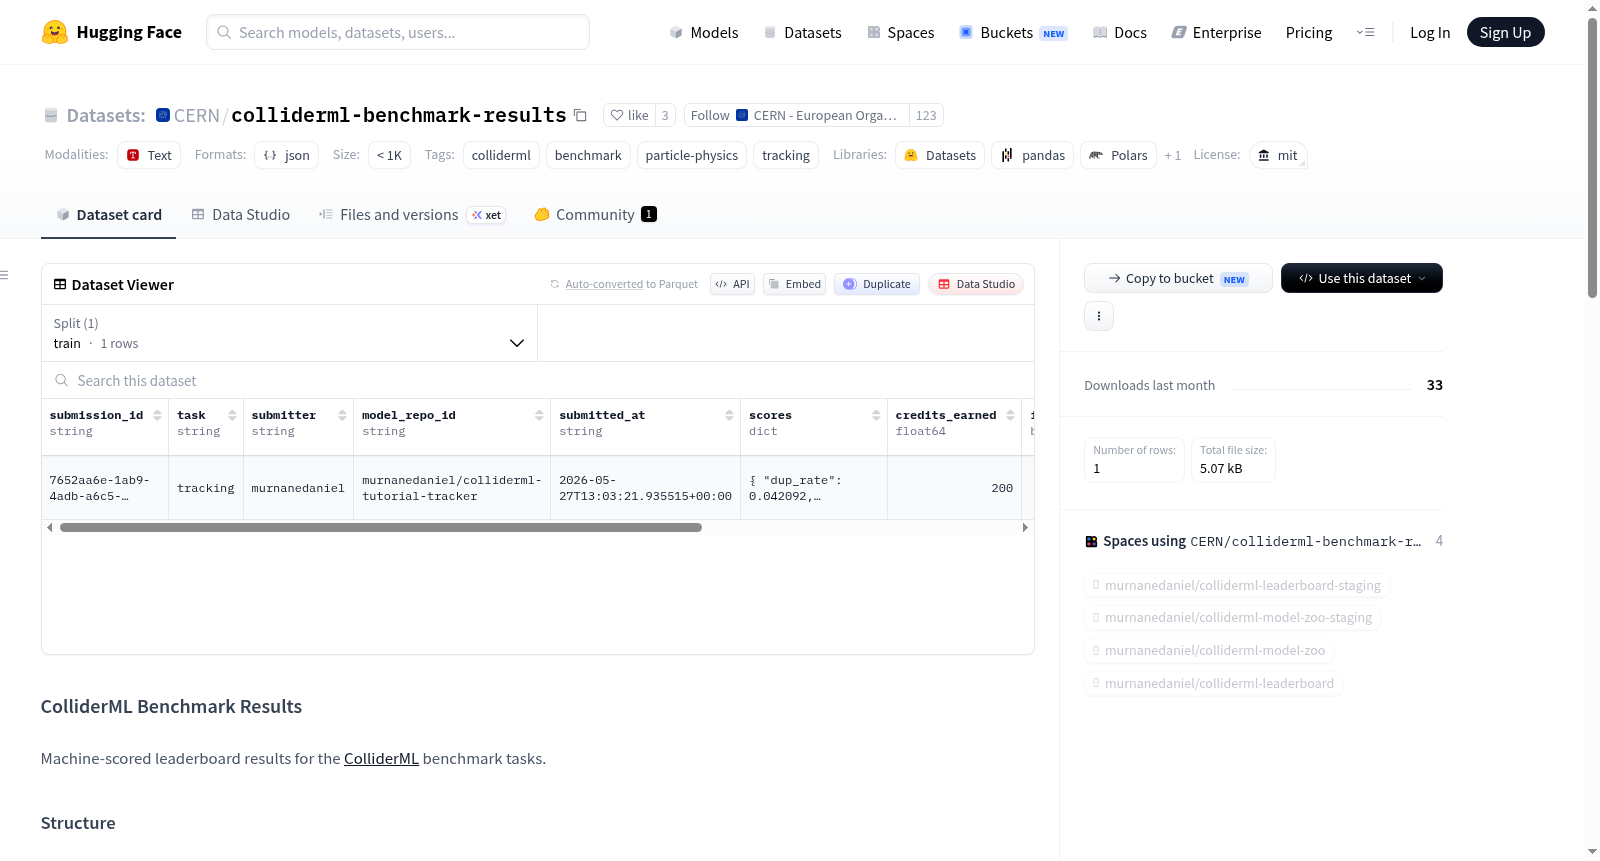1600x861 pixels.
Task: Click the left sidebar table-of-contents icon
Action: tap(5, 275)
